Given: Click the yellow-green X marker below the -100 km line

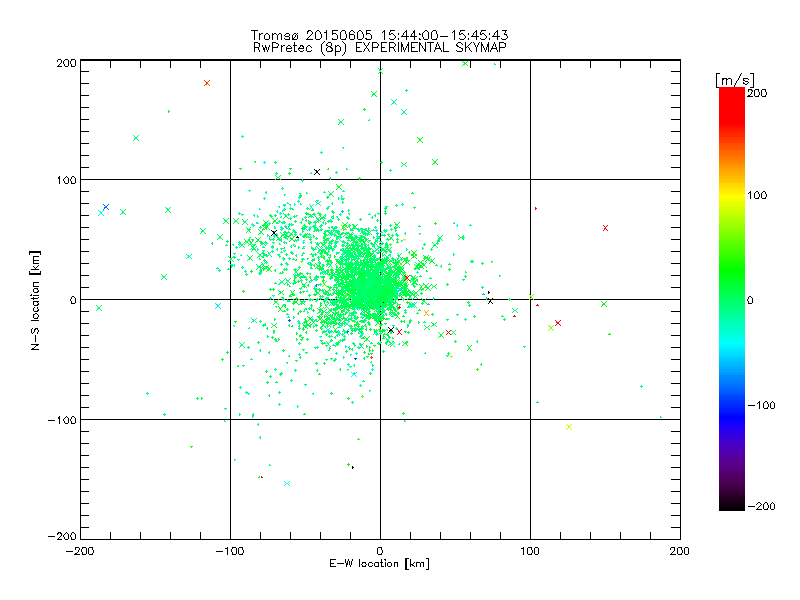Looking at the screenshot, I should coord(569,427).
